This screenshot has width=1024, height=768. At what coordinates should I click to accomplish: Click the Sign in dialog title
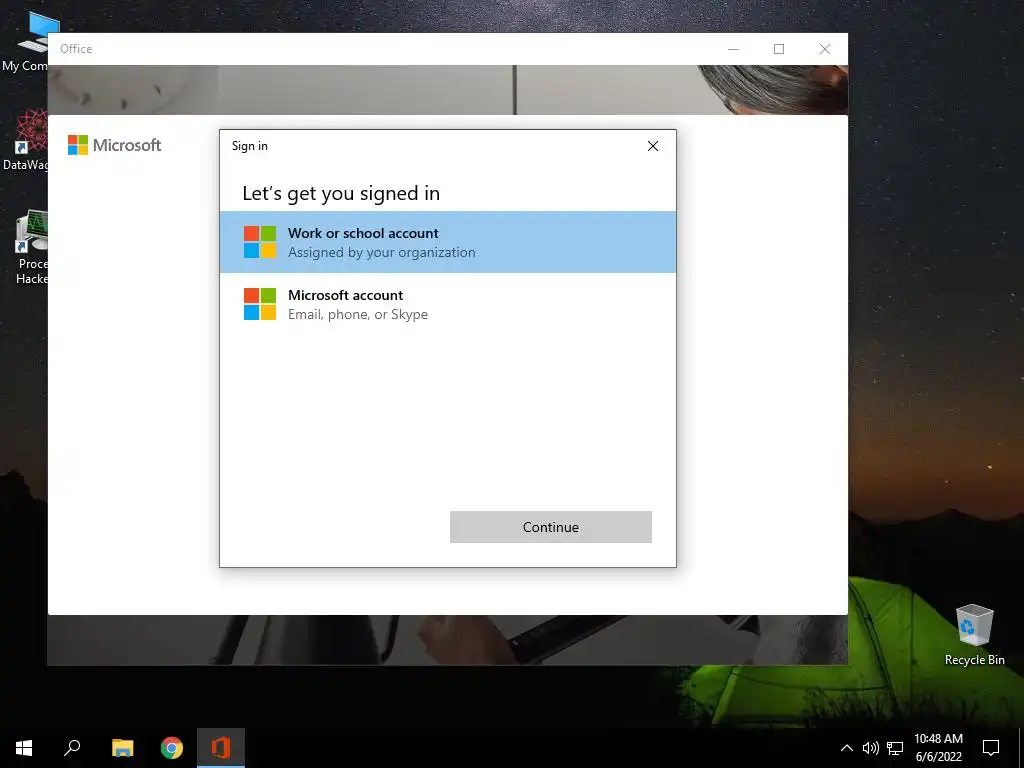click(249, 146)
